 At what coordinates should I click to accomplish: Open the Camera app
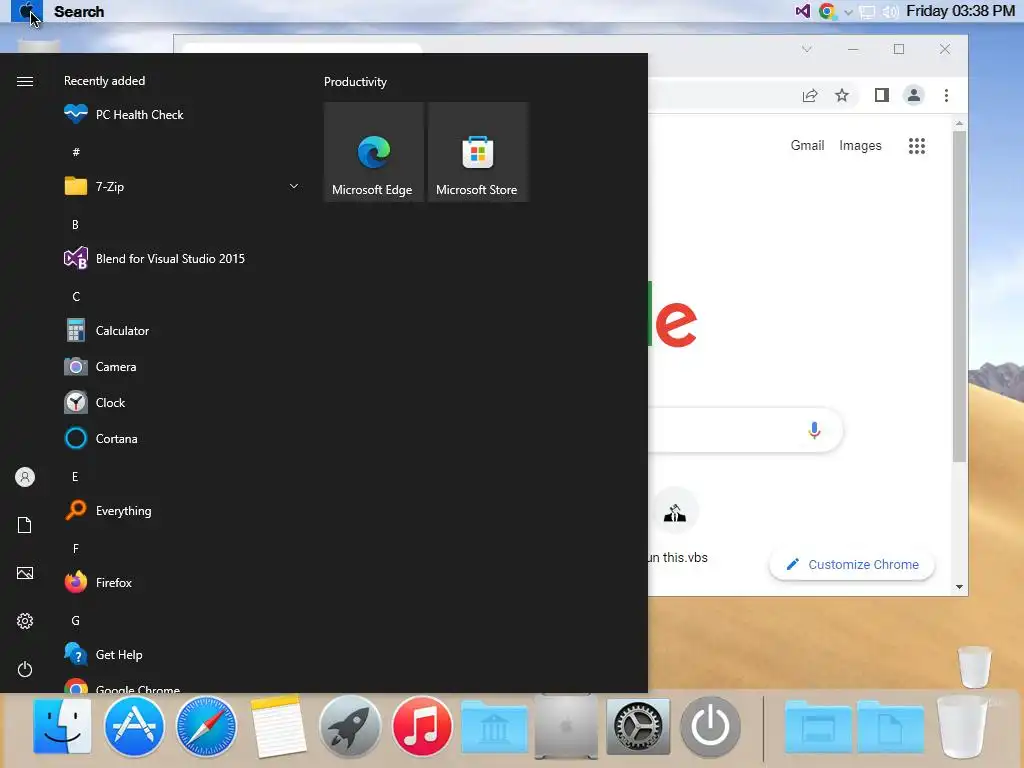point(183,366)
